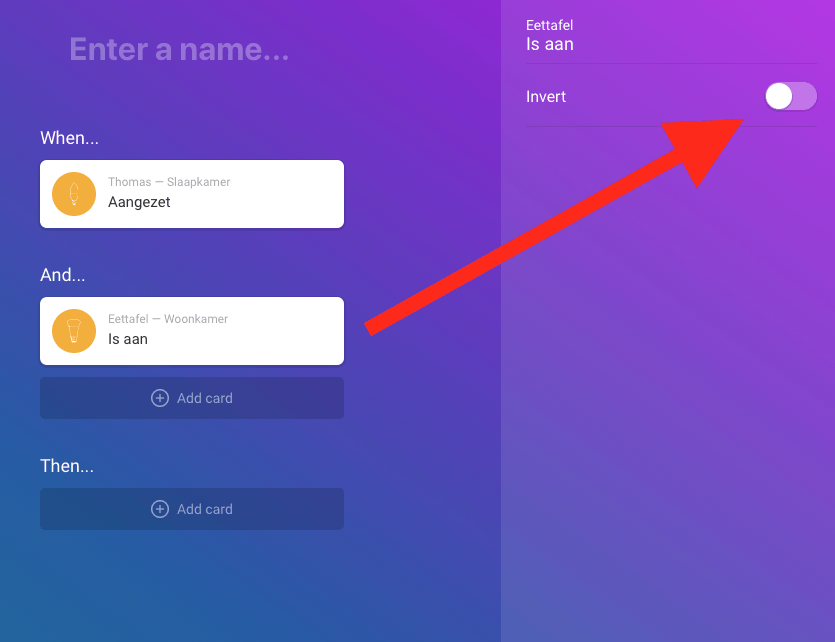Viewport: 835px width, 642px height.
Task: Click the Thomas — Slaapkamer subtitle
Action: (x=169, y=182)
